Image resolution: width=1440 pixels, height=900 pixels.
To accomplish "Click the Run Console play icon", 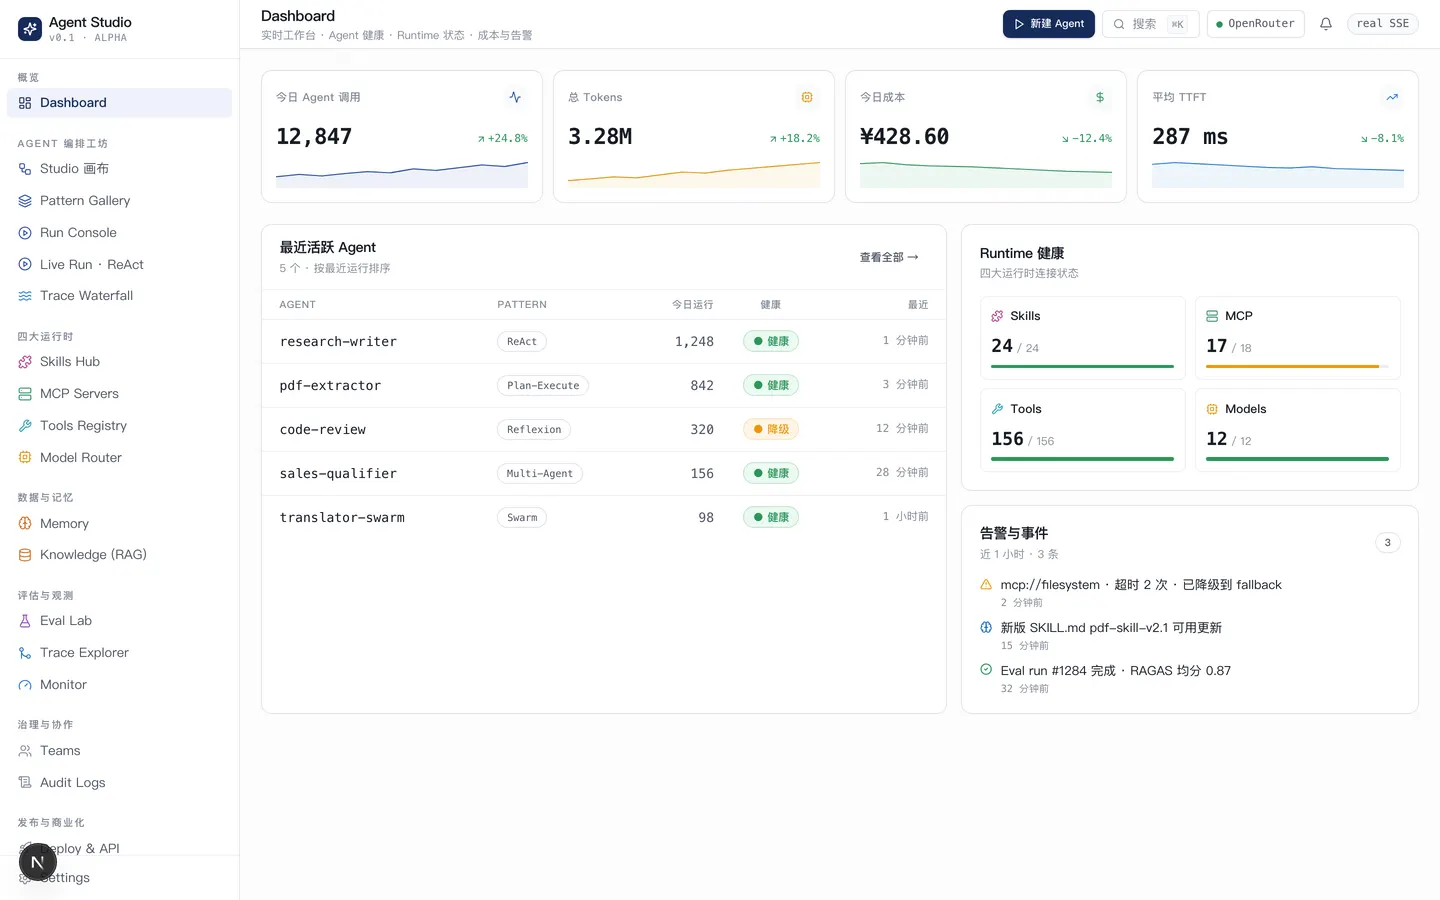I will tap(25, 233).
